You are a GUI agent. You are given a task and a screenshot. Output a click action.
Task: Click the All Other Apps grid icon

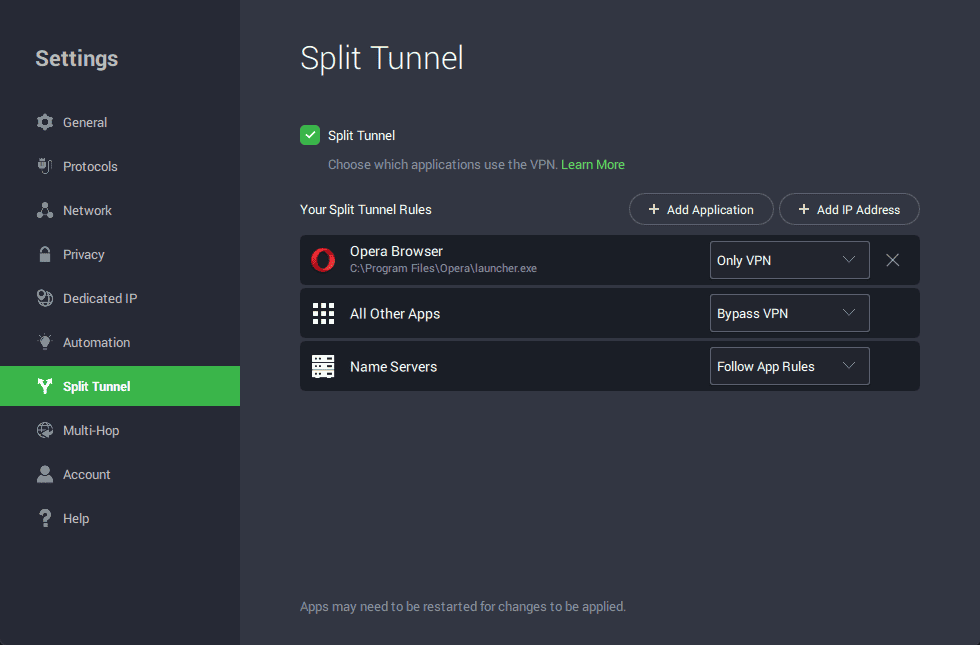323,313
